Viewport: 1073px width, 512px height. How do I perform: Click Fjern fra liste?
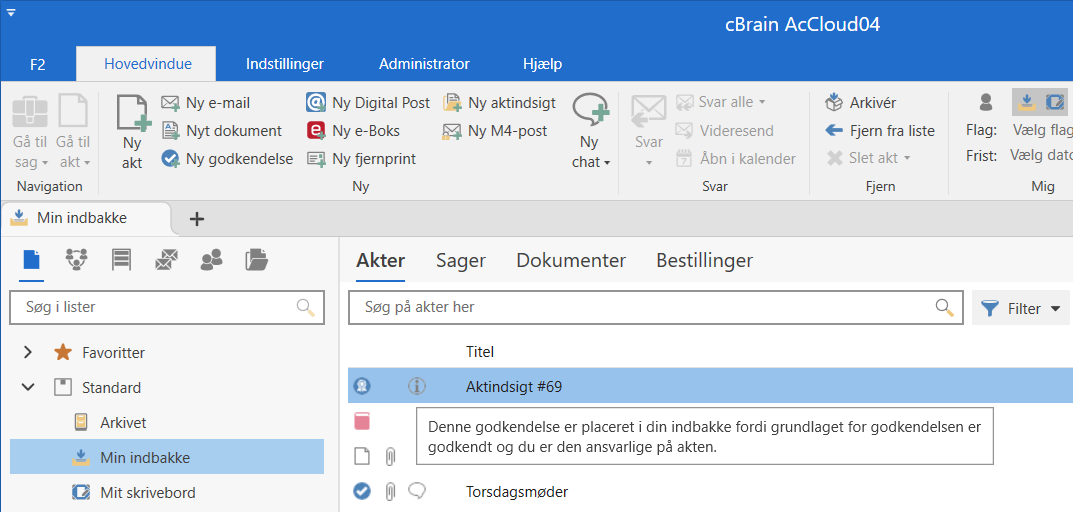point(880,130)
